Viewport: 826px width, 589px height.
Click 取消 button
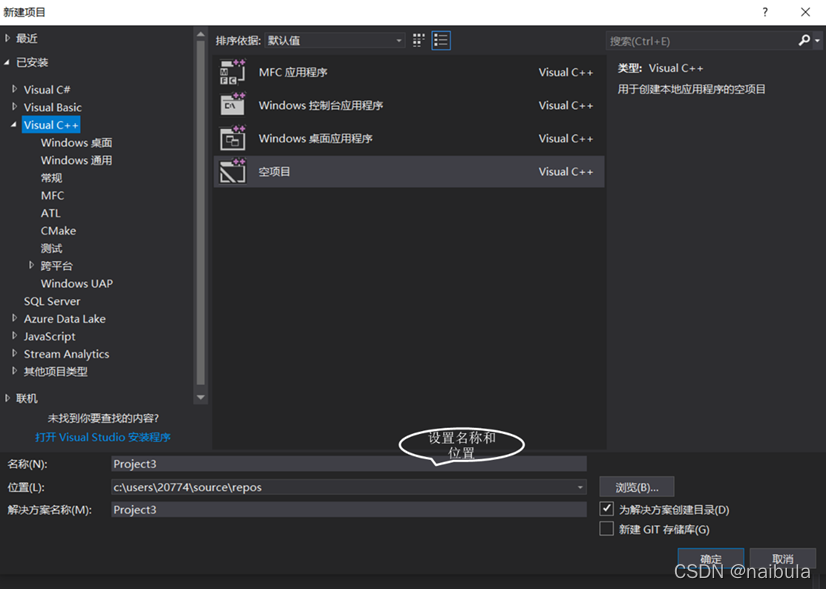coord(783,558)
